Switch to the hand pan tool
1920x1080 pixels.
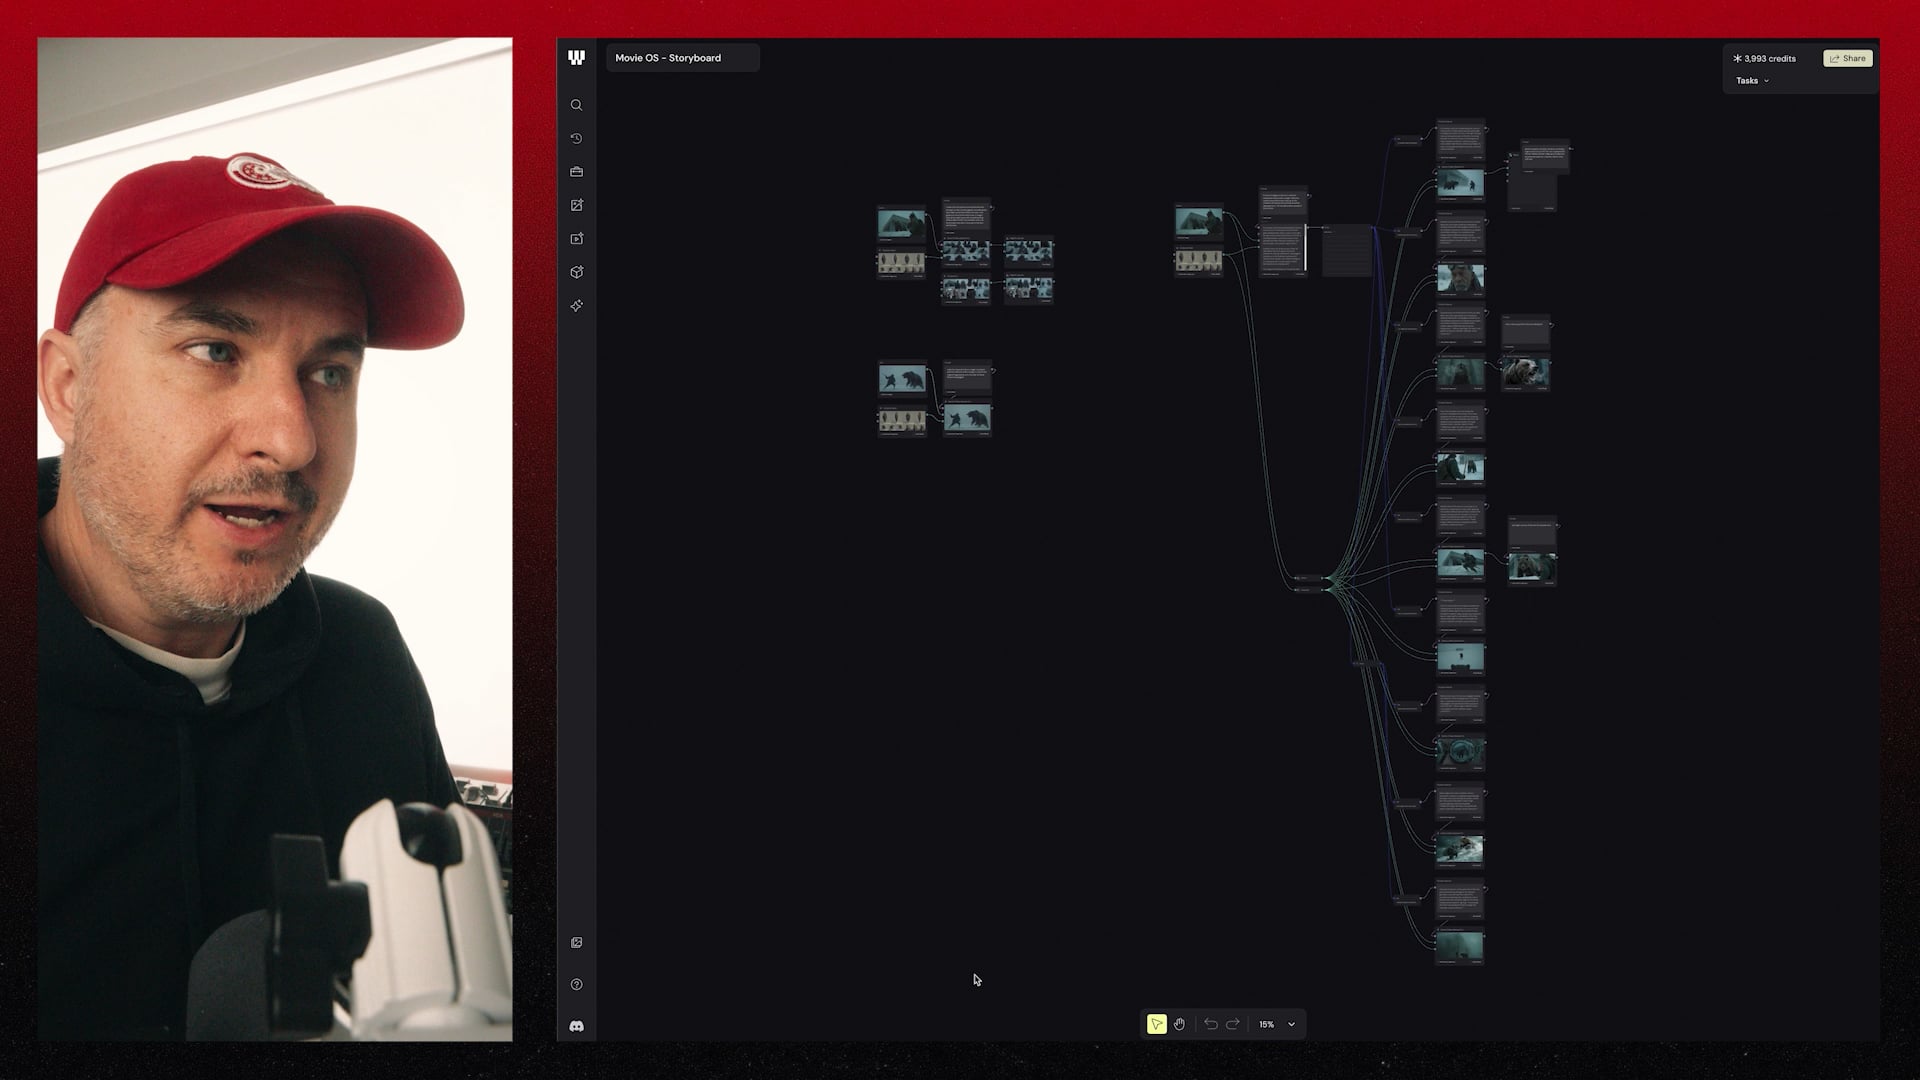coord(1180,1024)
